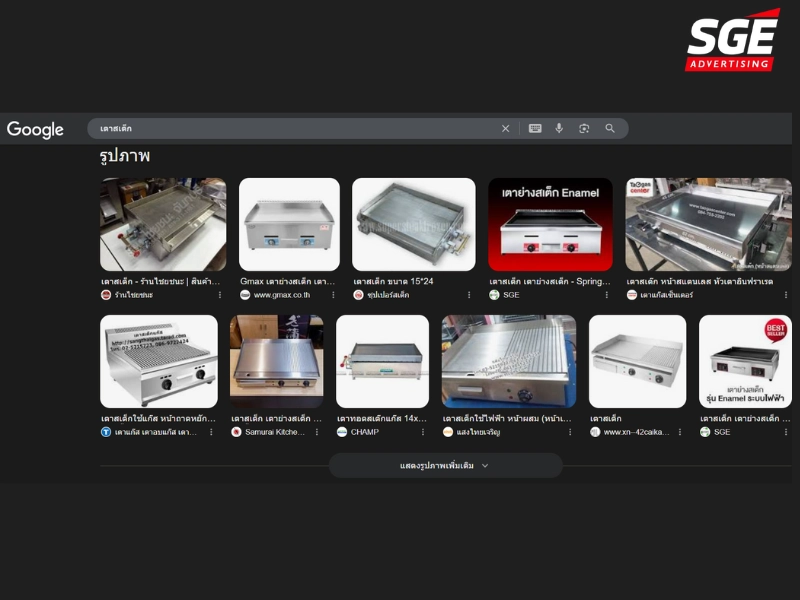Open the on-screen keyboard input tool

point(535,128)
